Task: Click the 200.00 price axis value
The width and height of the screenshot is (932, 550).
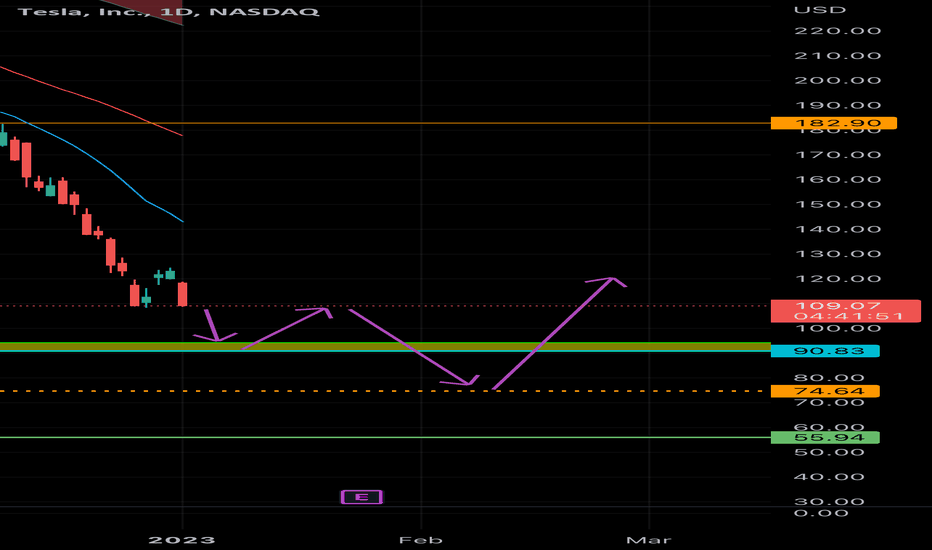Action: click(x=837, y=80)
